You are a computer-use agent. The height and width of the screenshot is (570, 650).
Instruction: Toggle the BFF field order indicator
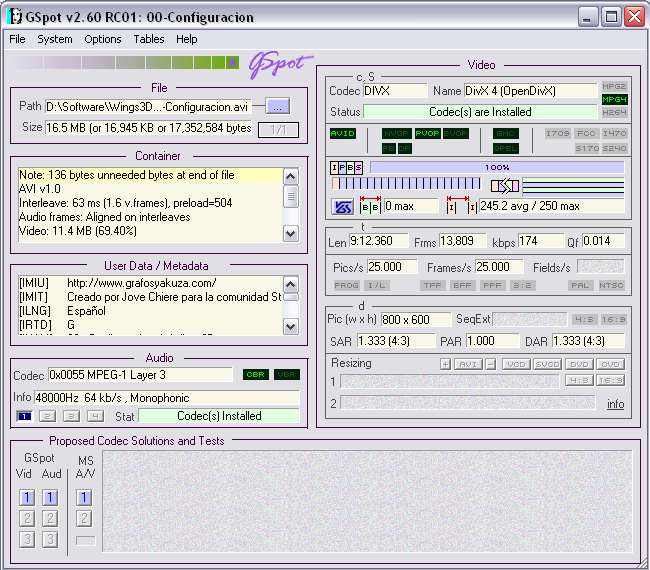coord(462,286)
